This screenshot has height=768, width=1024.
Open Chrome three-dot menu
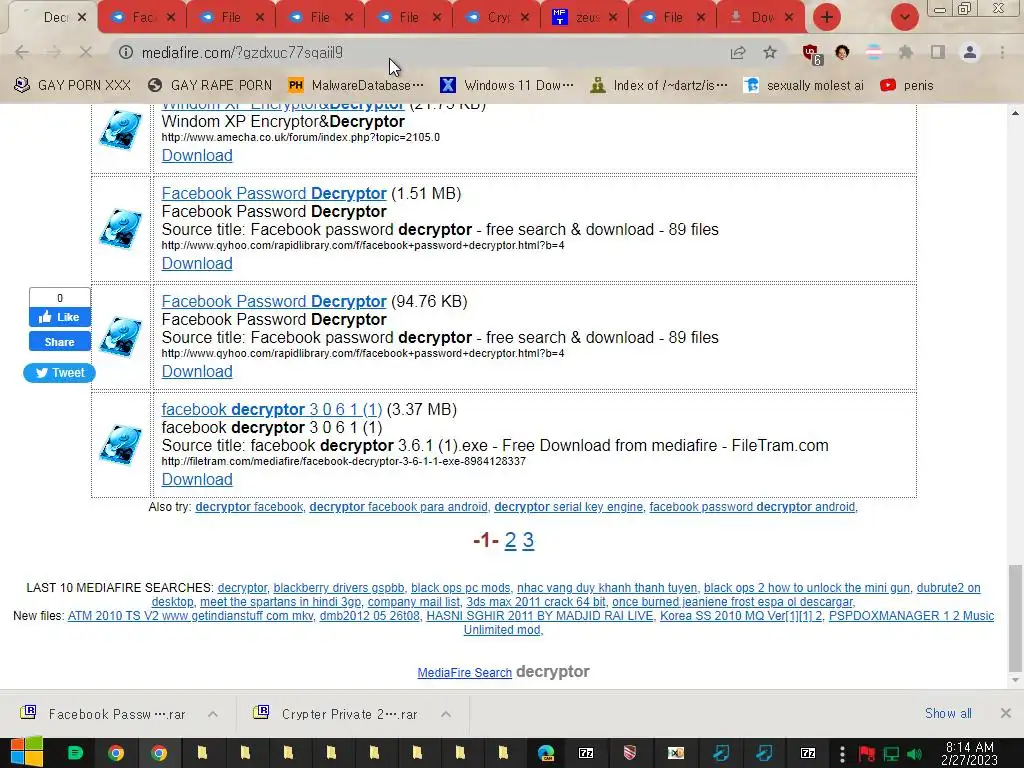pos(1002,52)
